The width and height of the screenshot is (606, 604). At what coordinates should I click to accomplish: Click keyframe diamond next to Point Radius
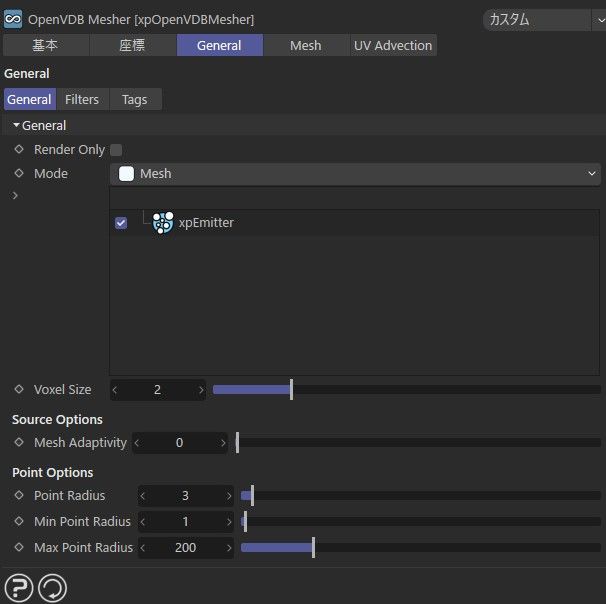pos(19,495)
